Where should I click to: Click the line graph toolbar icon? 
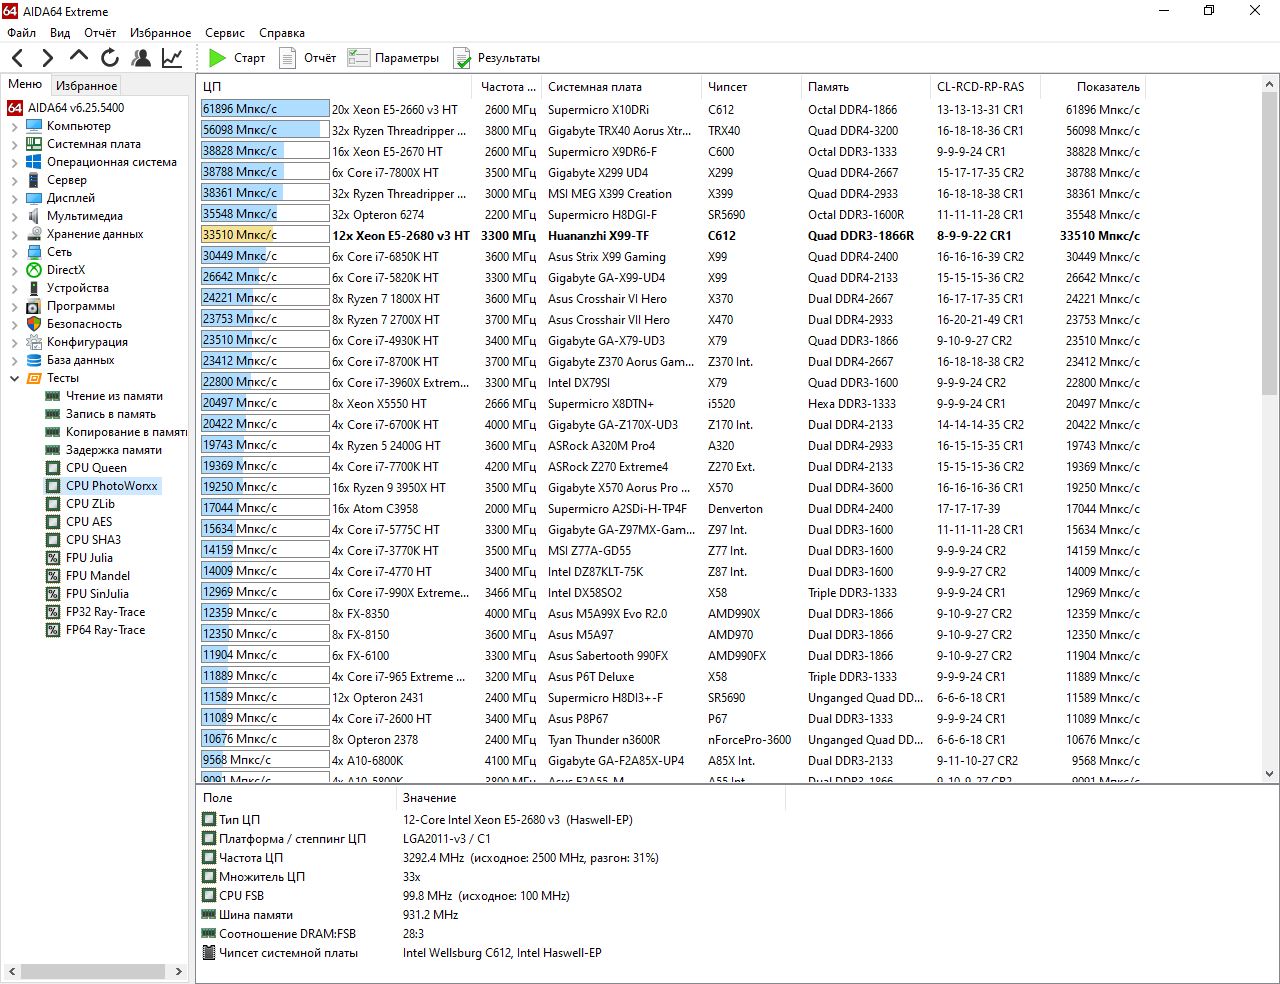tap(172, 58)
